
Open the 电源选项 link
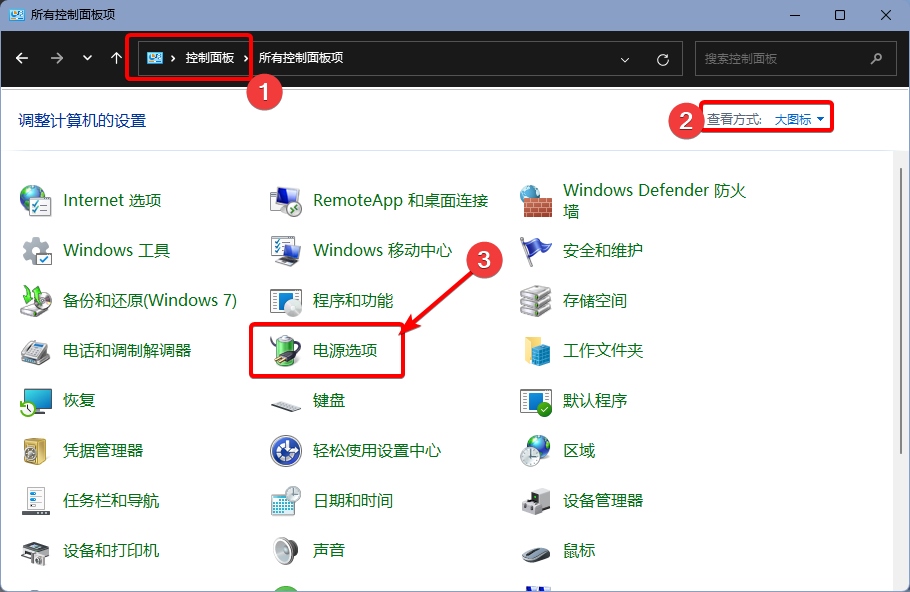tap(345, 351)
